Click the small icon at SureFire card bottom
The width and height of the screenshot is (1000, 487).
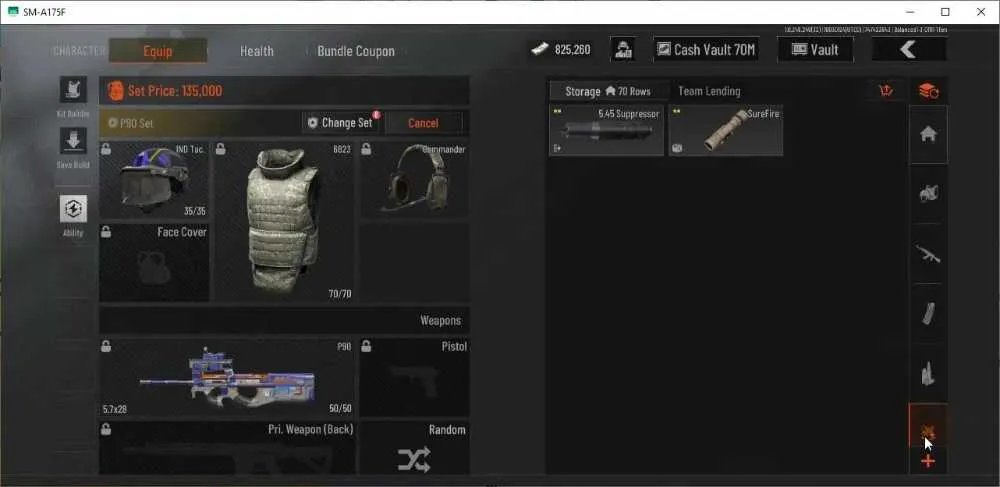tap(677, 149)
